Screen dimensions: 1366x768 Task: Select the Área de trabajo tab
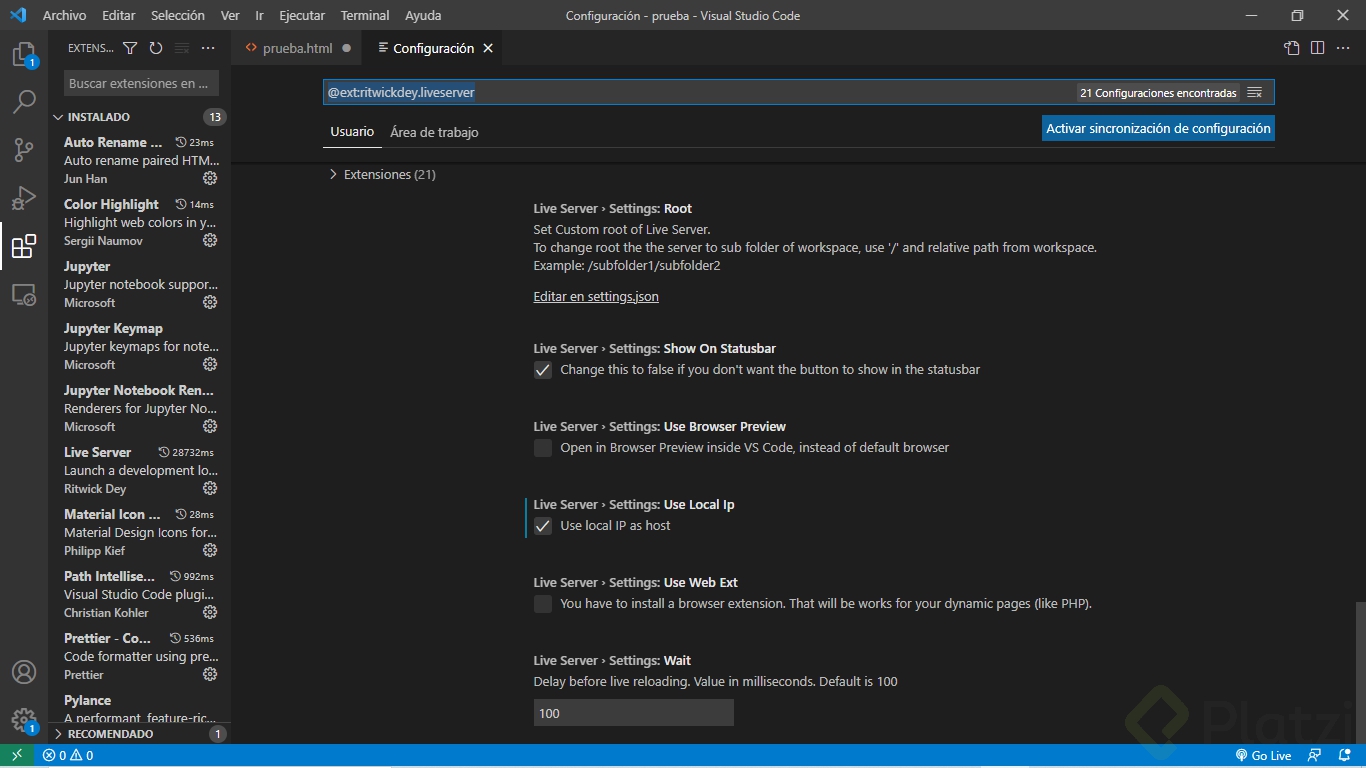pos(434,132)
